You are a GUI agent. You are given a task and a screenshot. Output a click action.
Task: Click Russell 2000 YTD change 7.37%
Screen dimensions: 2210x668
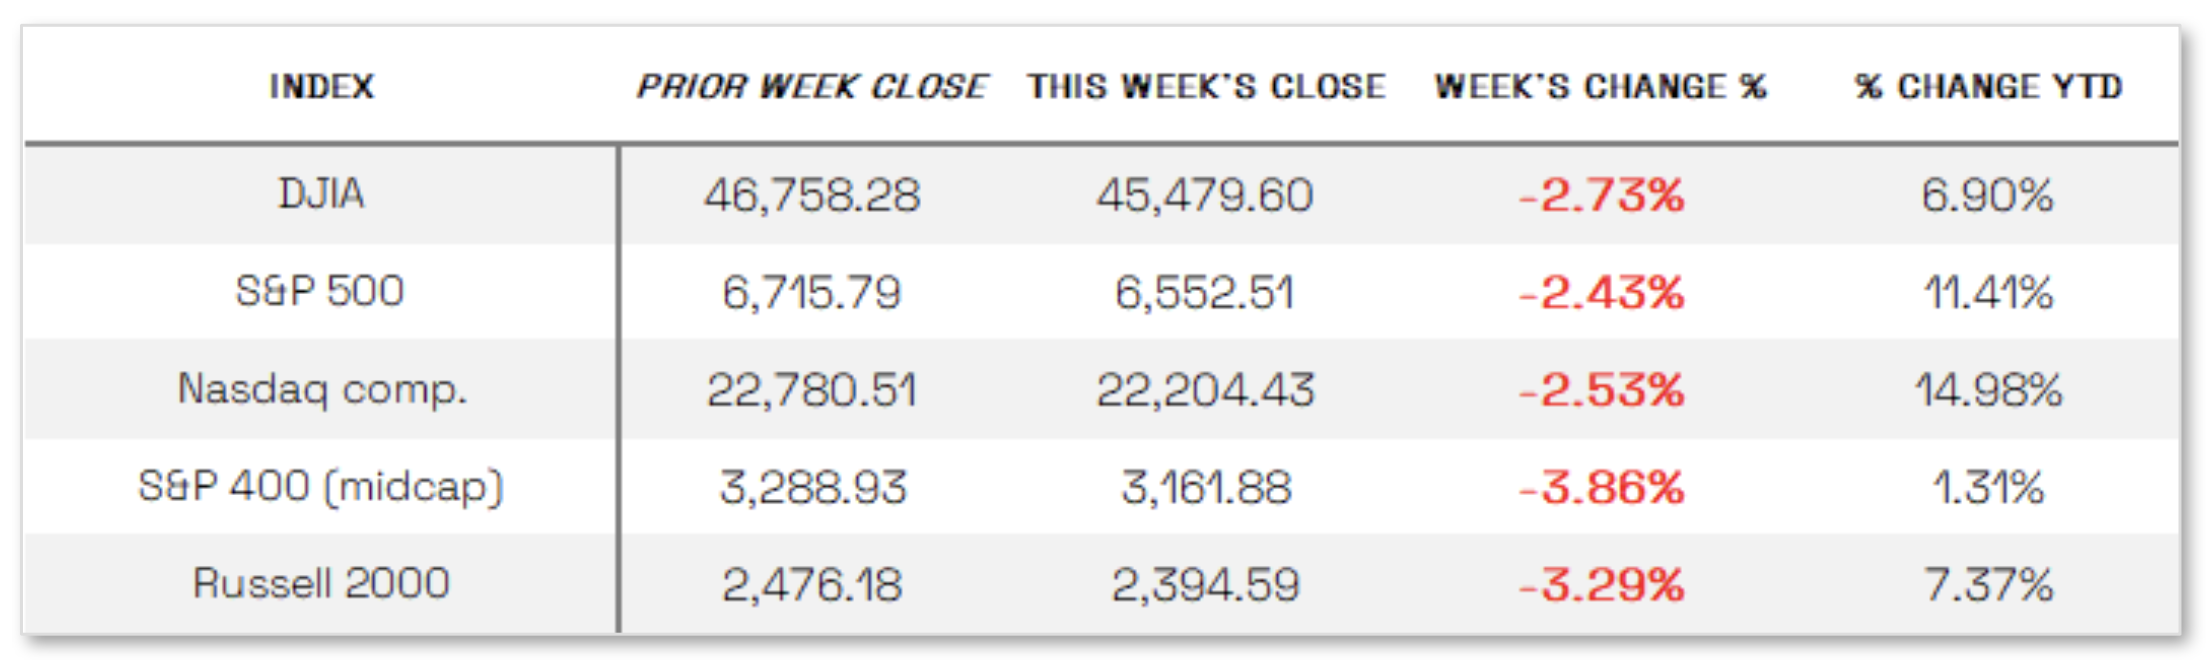[x=1988, y=585]
